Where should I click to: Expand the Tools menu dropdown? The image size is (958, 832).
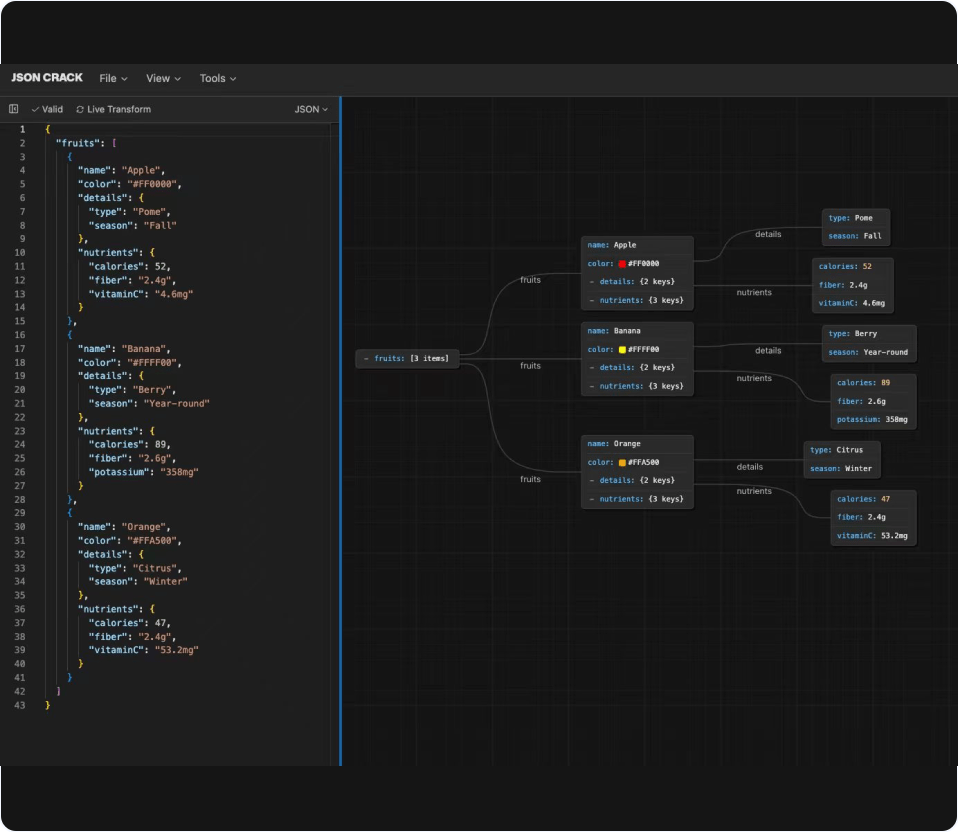(218, 78)
